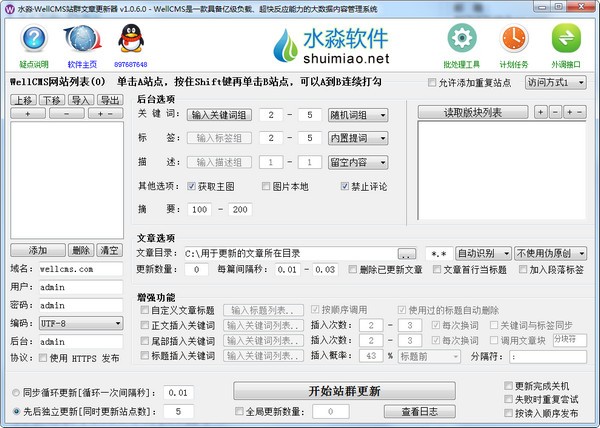Click the 读取版块列表 button
Image resolution: width=600 pixels, height=428 pixels.
475,112
